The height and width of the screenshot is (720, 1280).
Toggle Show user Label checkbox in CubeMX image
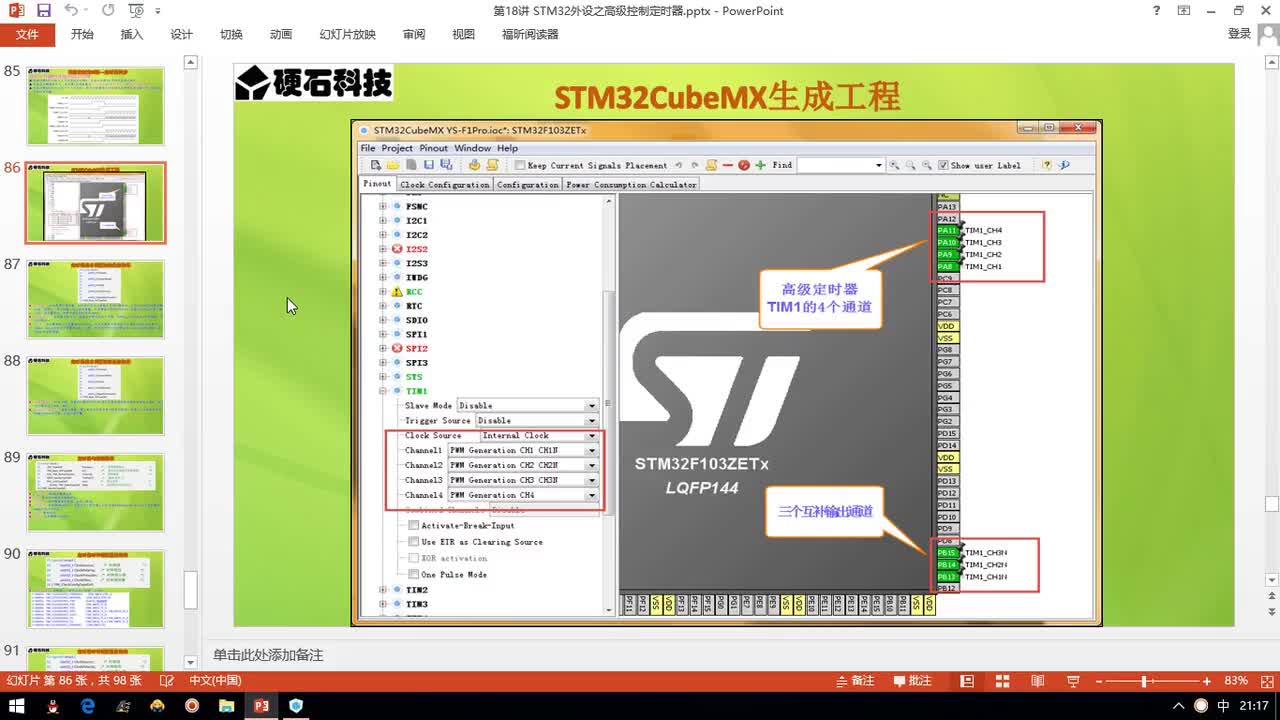tap(943, 165)
